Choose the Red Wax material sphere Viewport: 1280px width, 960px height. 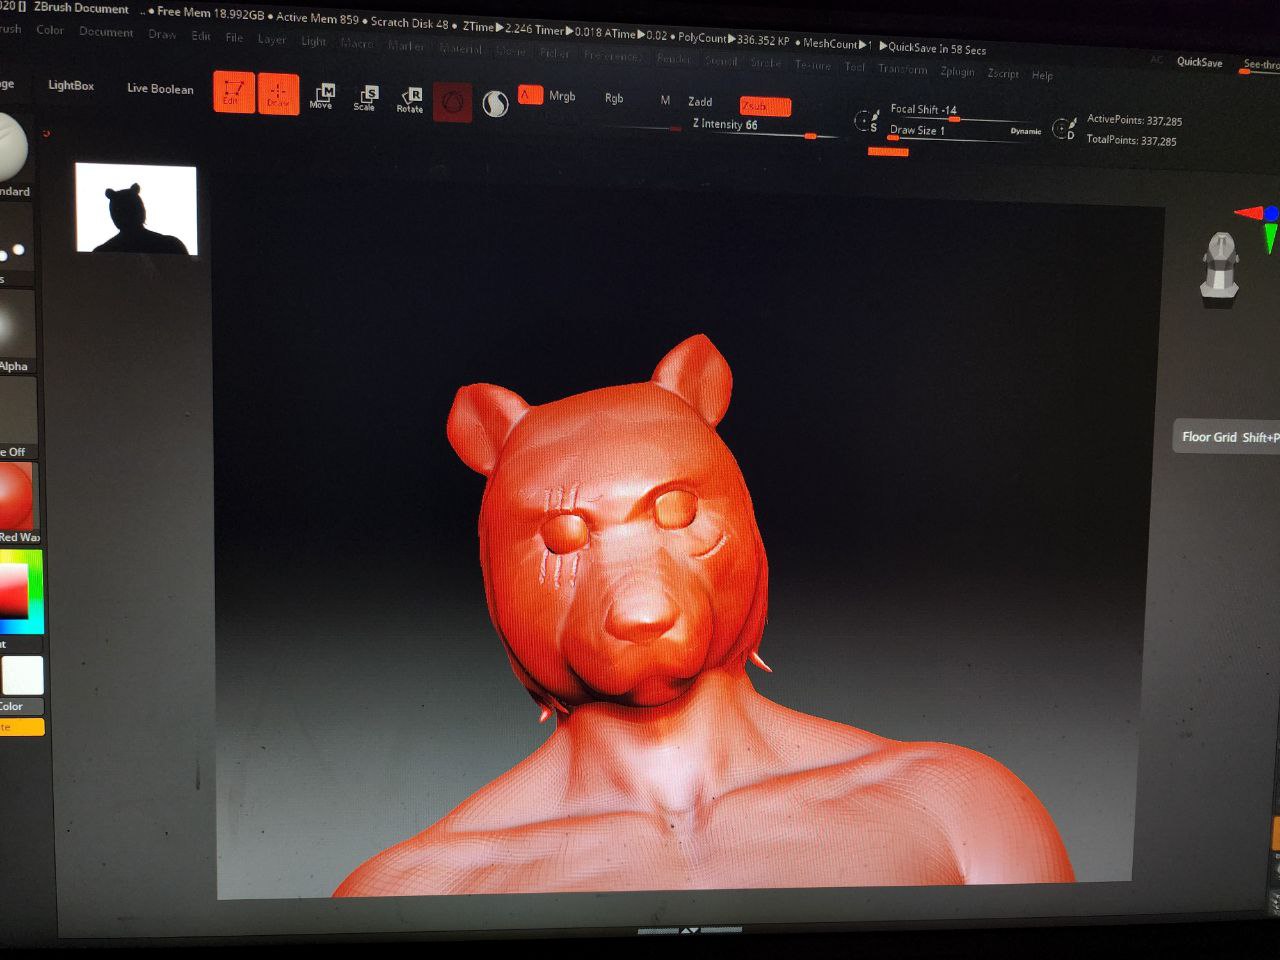click(16, 496)
